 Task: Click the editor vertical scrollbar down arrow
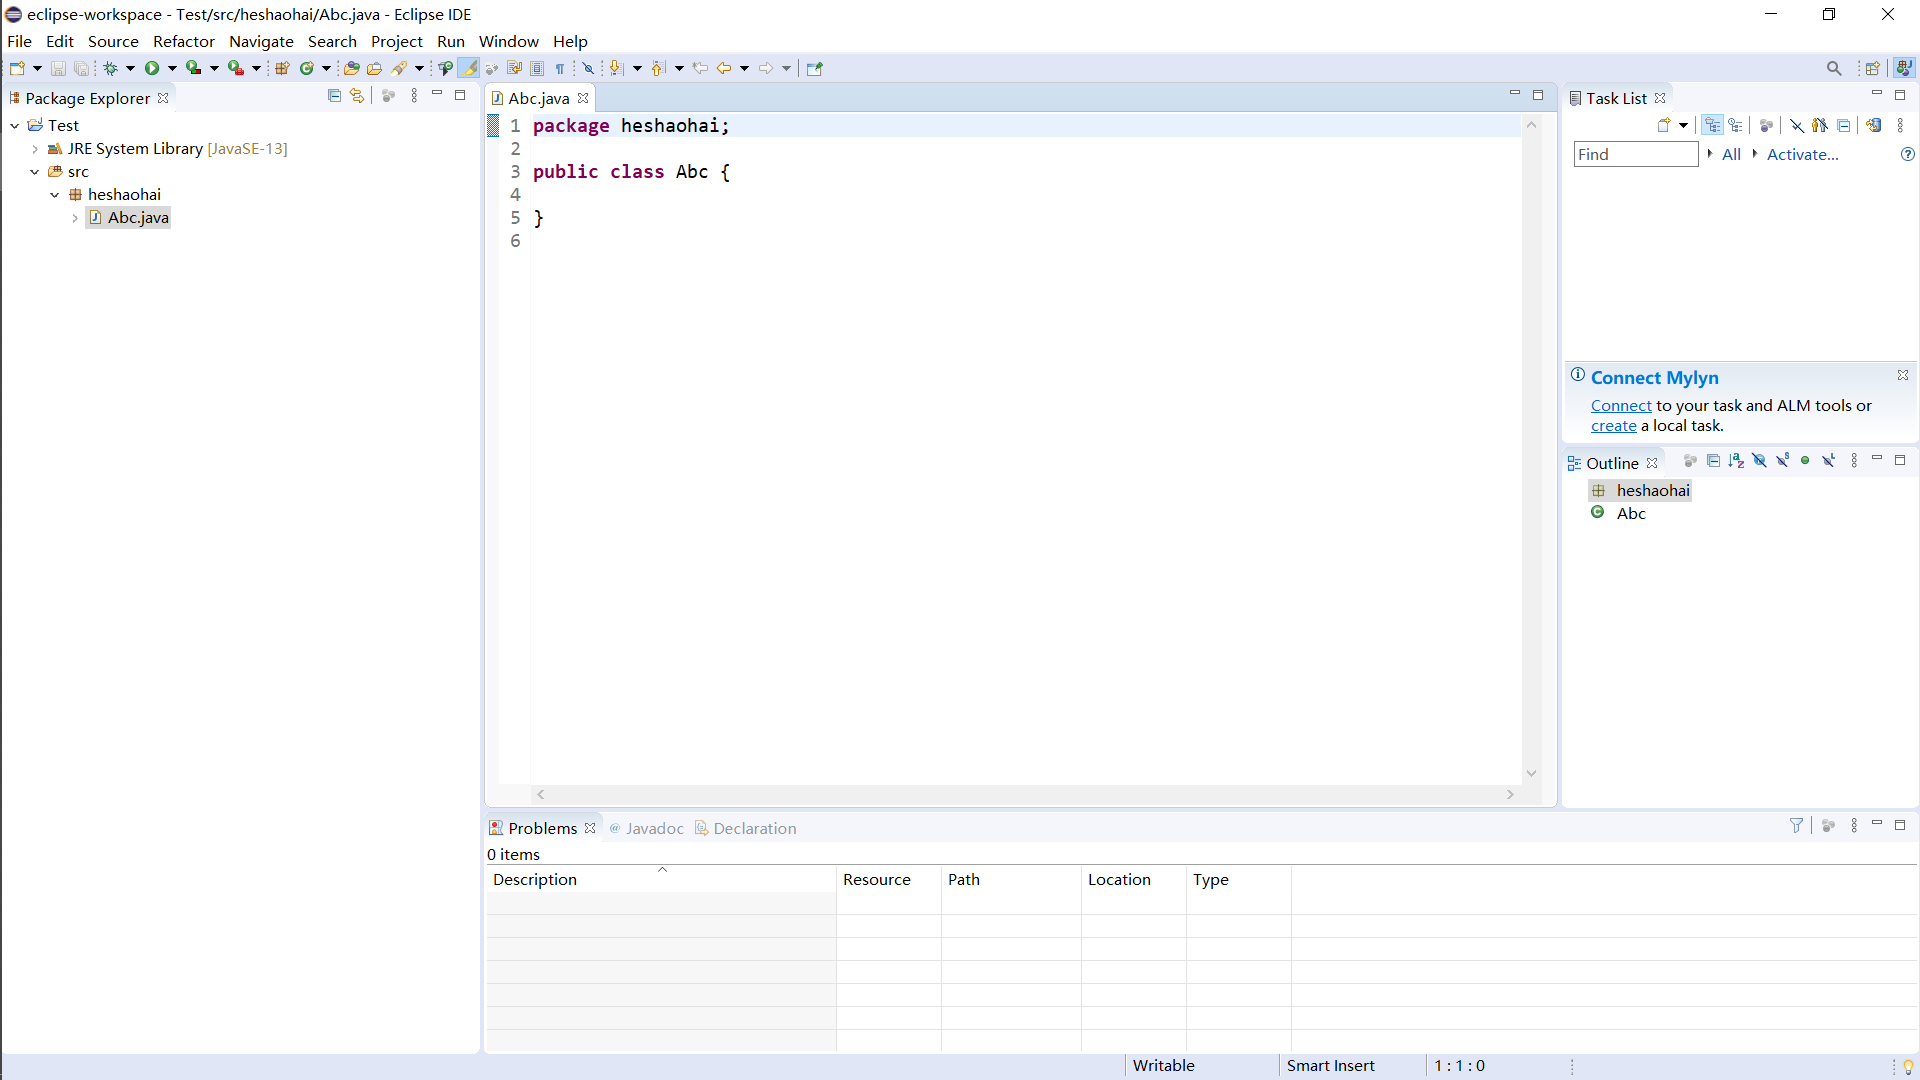[x=1531, y=774]
